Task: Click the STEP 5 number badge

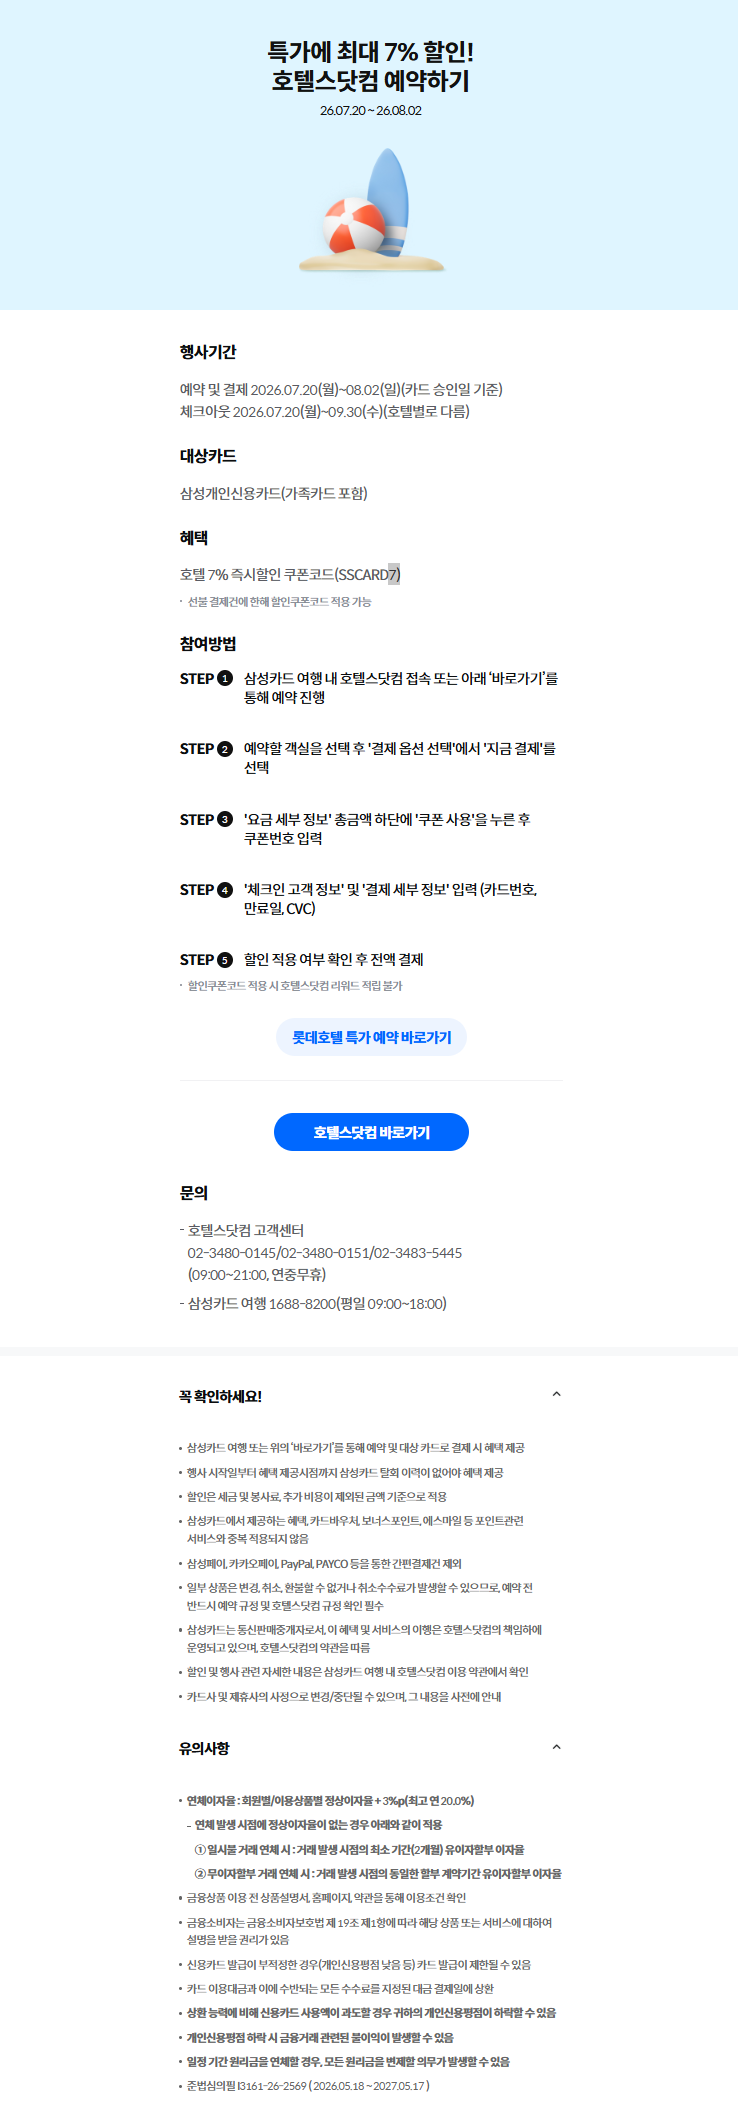Action: (225, 960)
